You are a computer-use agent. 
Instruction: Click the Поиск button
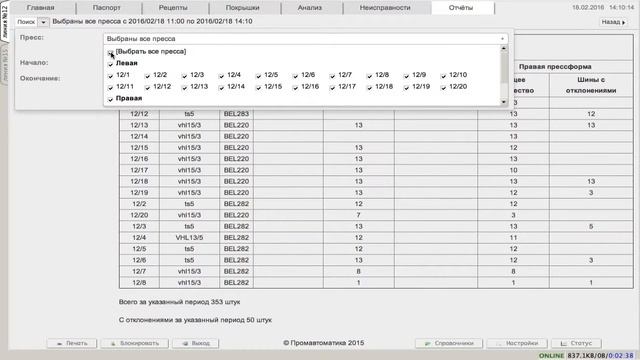[x=26, y=22]
